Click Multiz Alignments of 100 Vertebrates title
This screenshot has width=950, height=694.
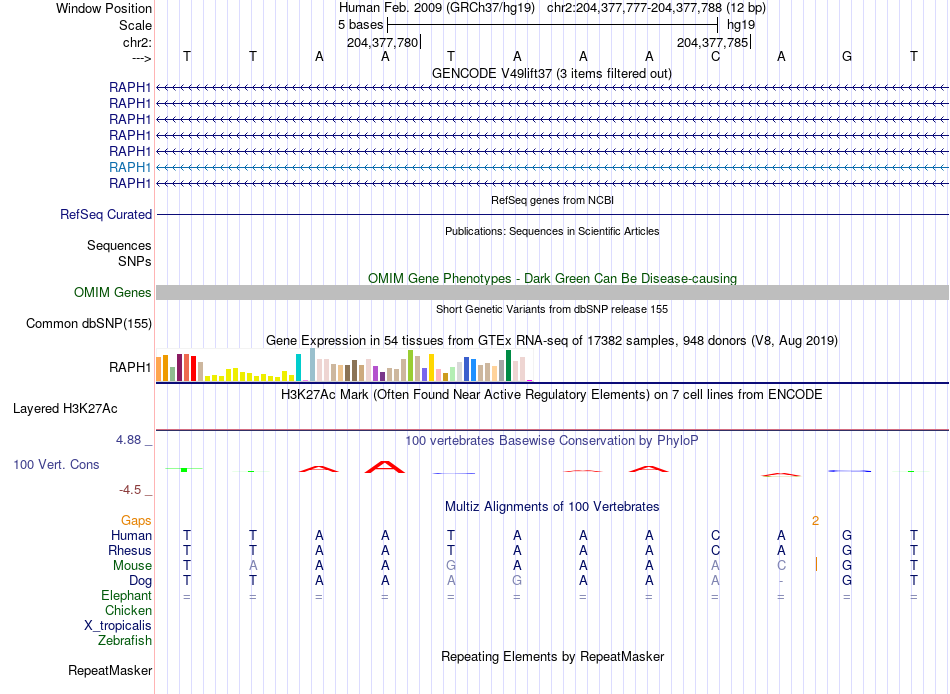point(552,507)
